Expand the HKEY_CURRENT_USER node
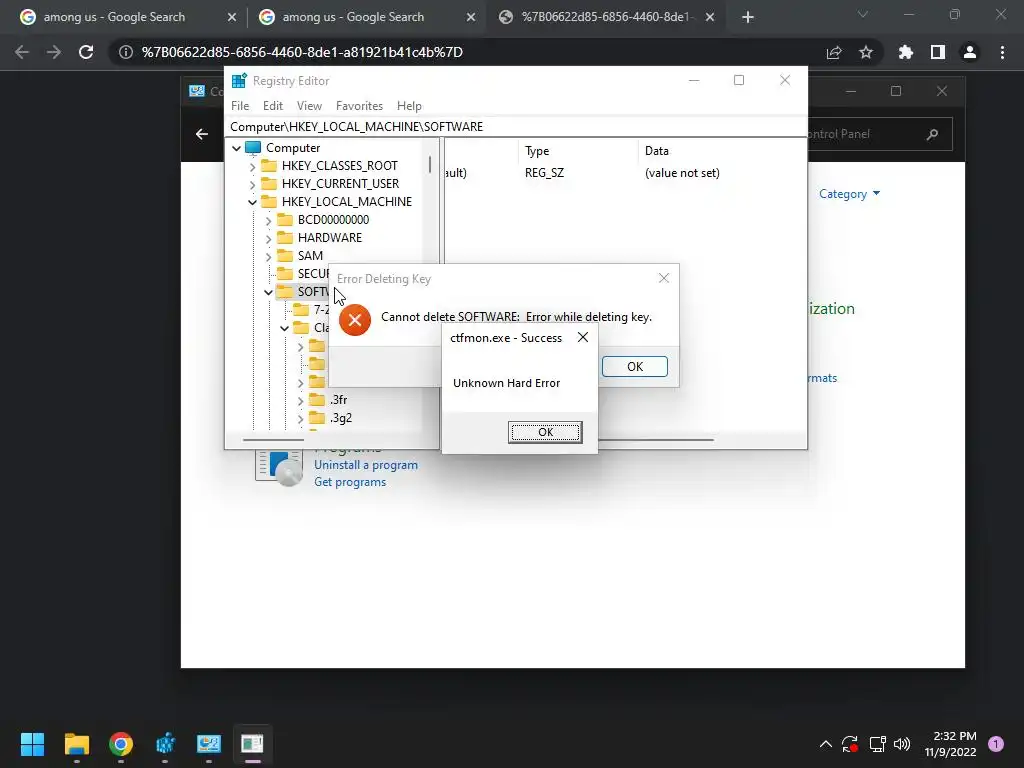Screen dimensions: 1024x768 click(x=252, y=185)
